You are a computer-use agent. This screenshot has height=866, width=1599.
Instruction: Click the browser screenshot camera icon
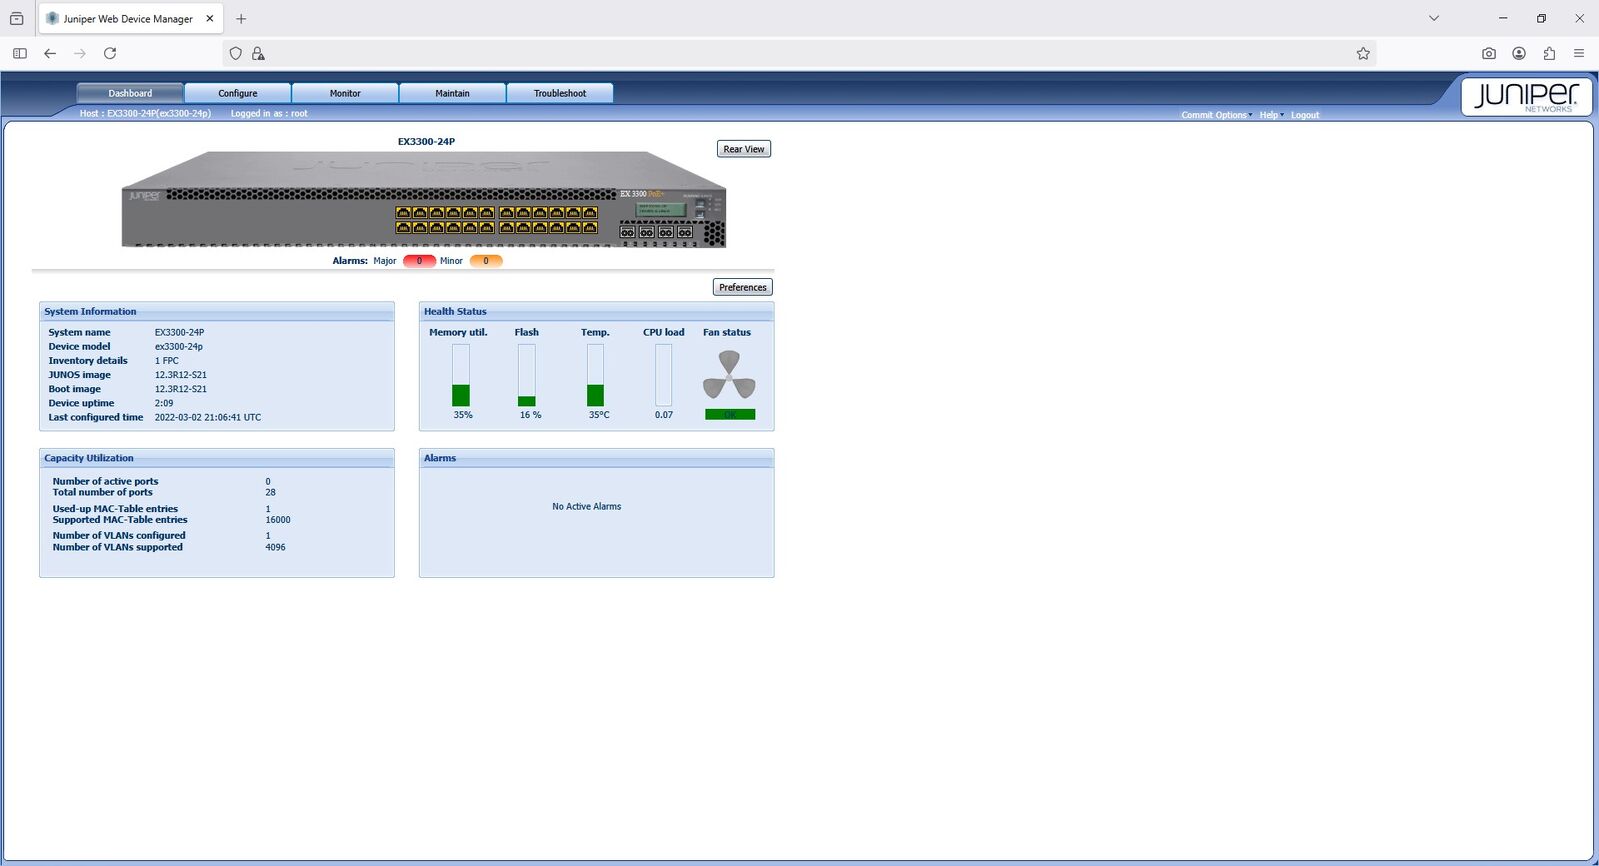point(1489,54)
